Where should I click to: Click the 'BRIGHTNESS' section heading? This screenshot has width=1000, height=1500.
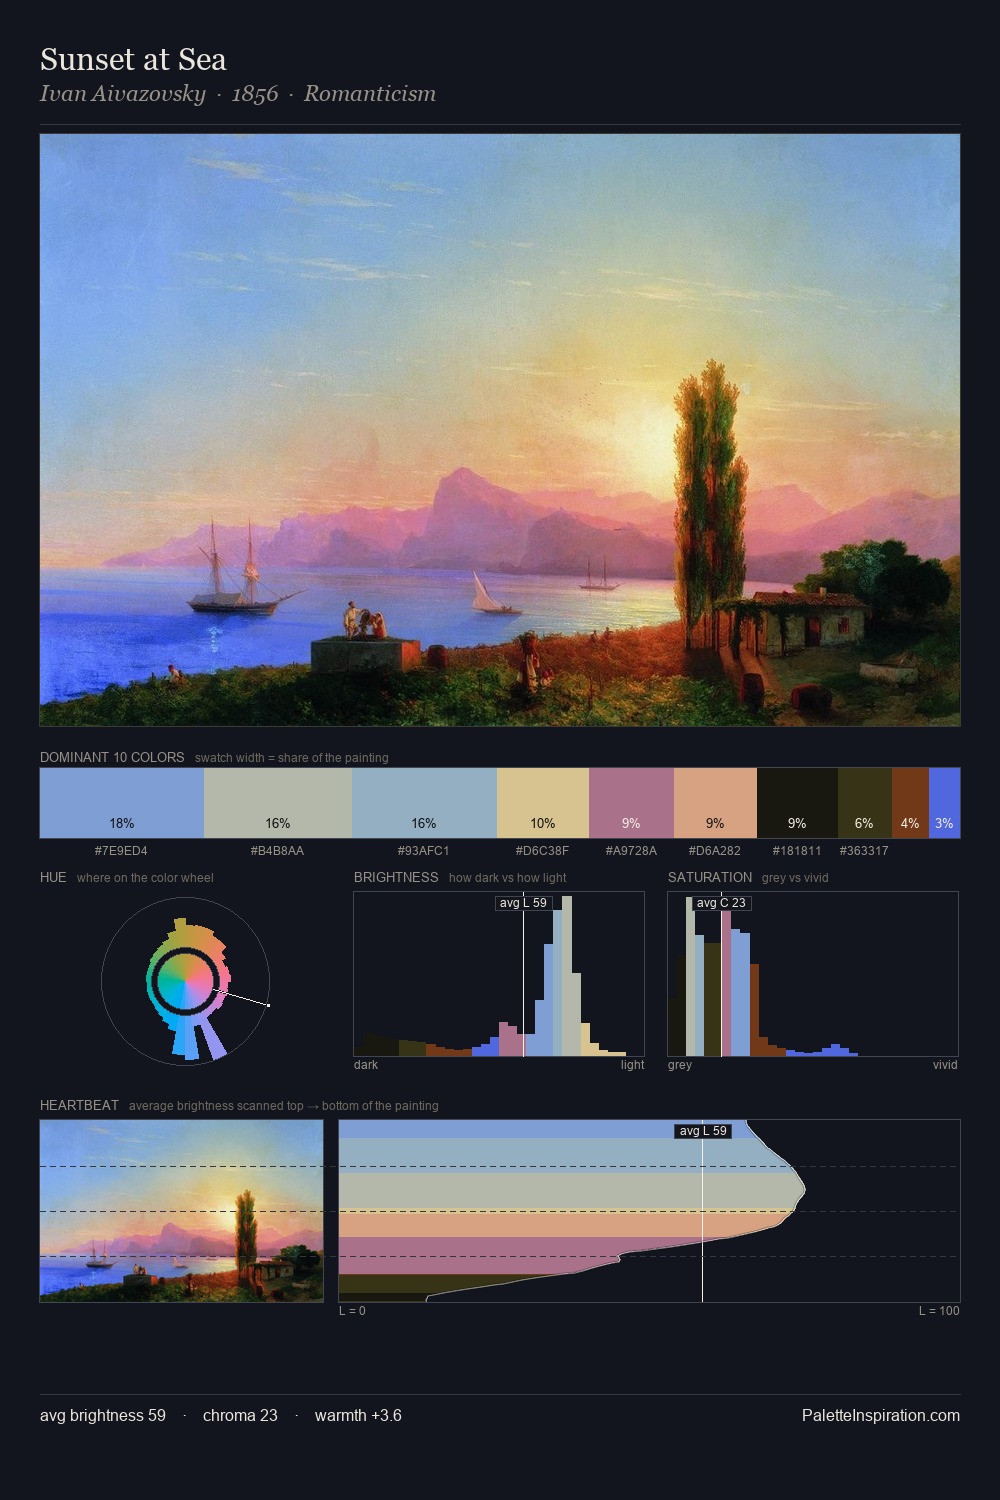396,877
